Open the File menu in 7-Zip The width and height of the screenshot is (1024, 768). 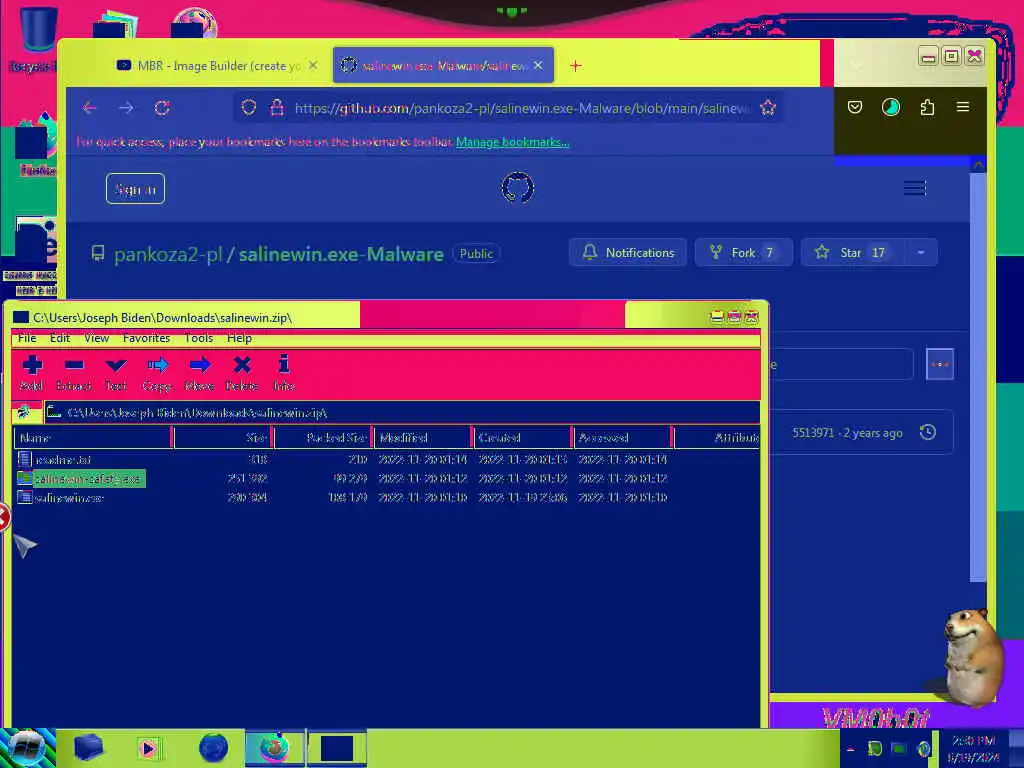27,338
